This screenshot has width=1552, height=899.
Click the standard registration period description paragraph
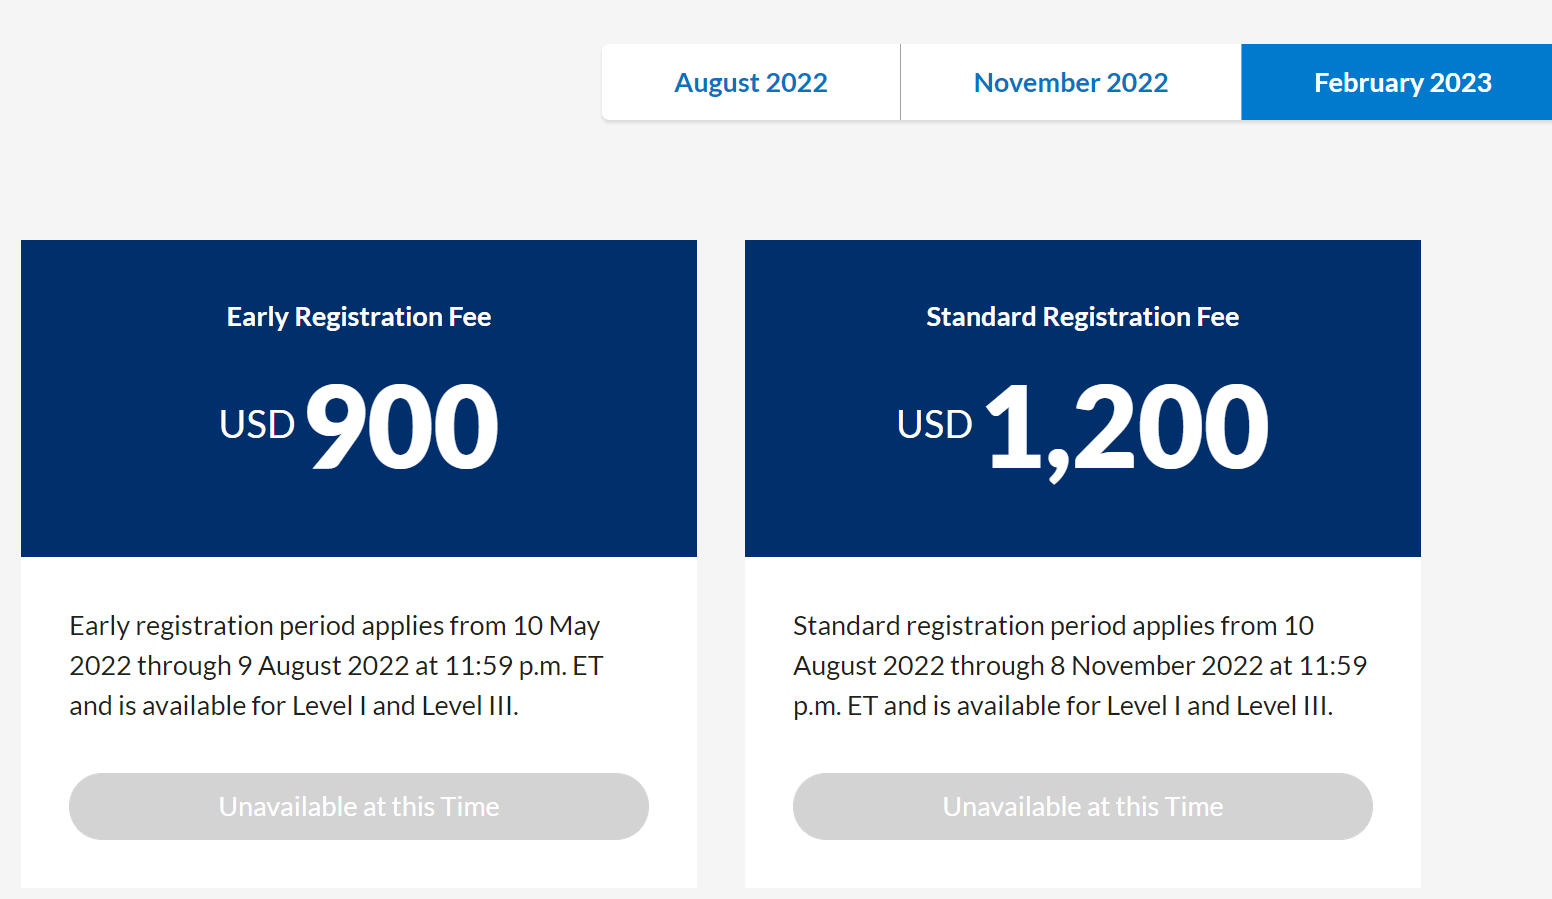coord(1080,666)
